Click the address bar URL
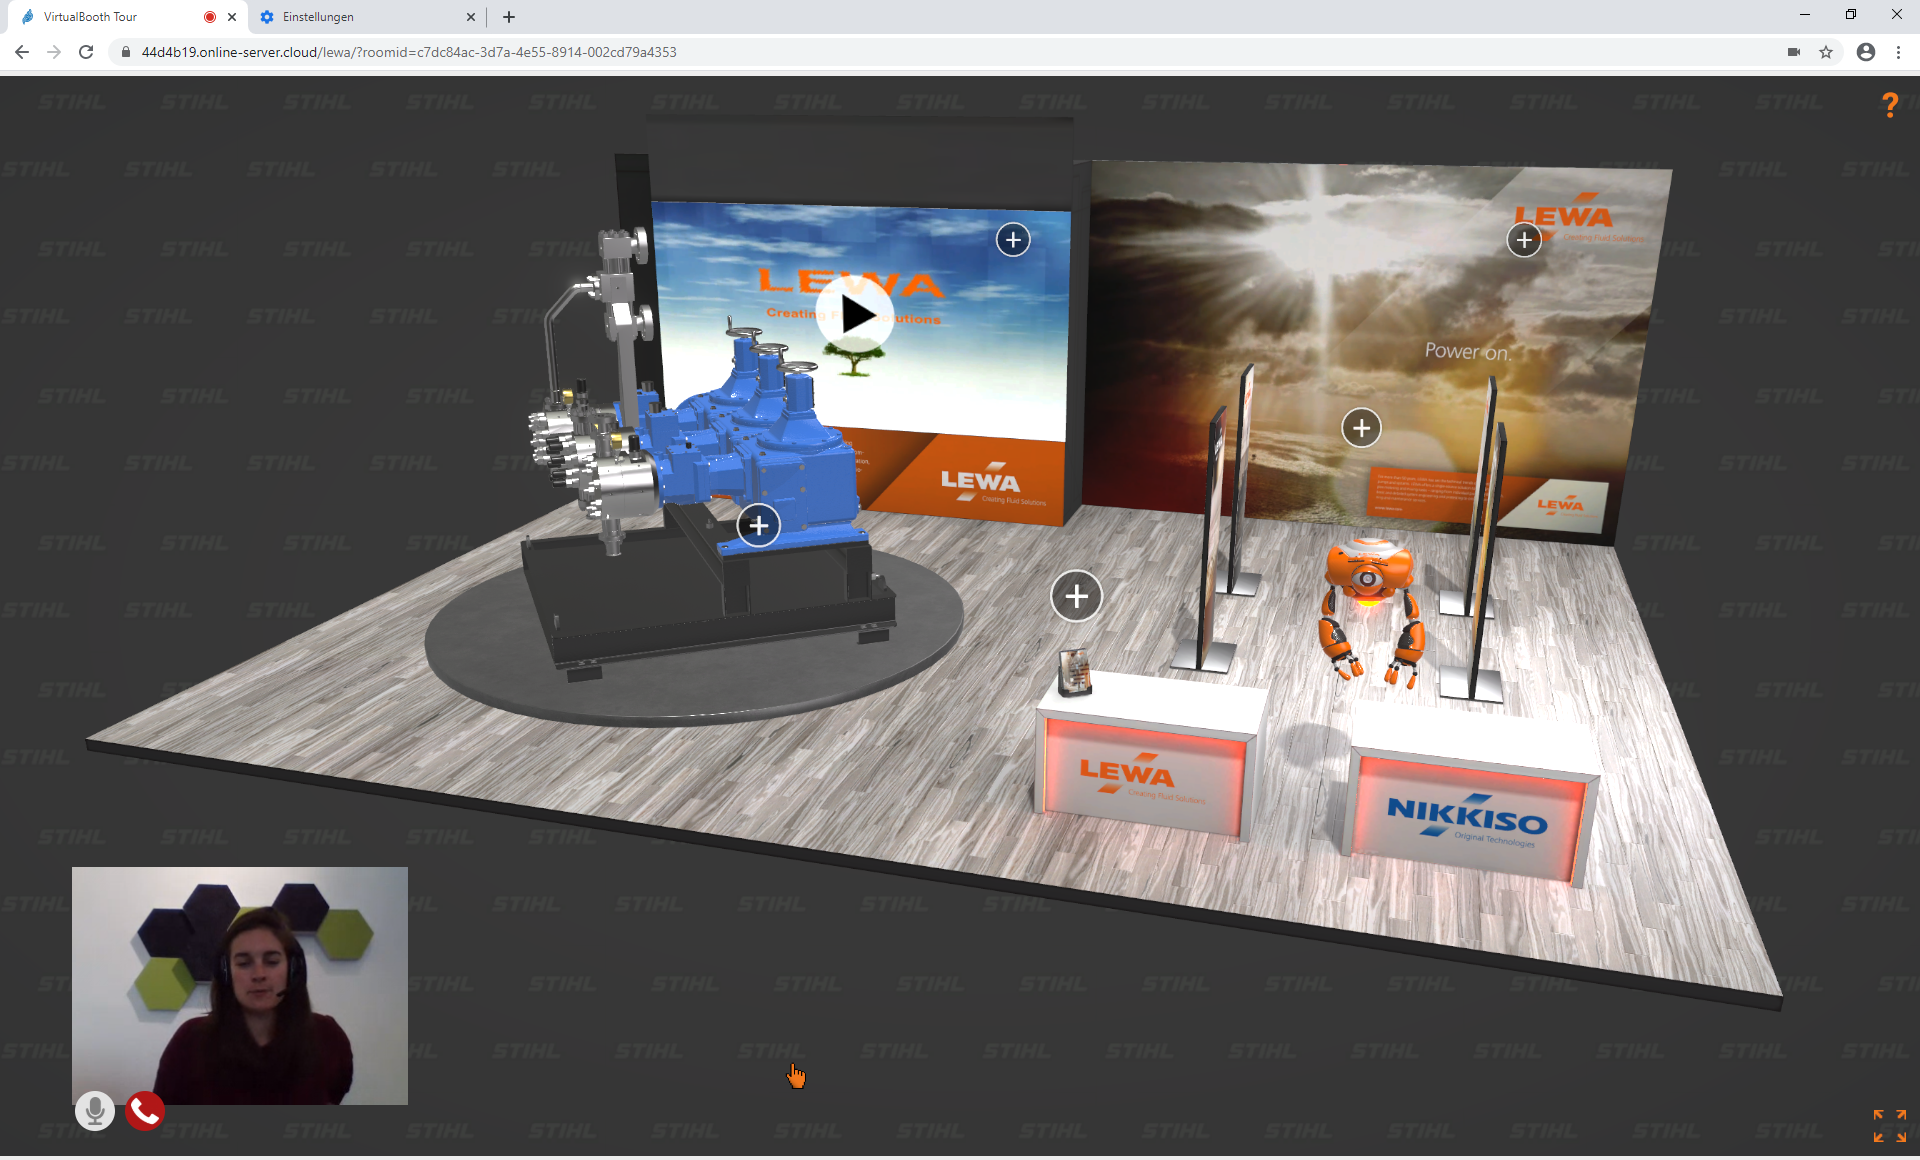The width and height of the screenshot is (1920, 1160). point(409,52)
